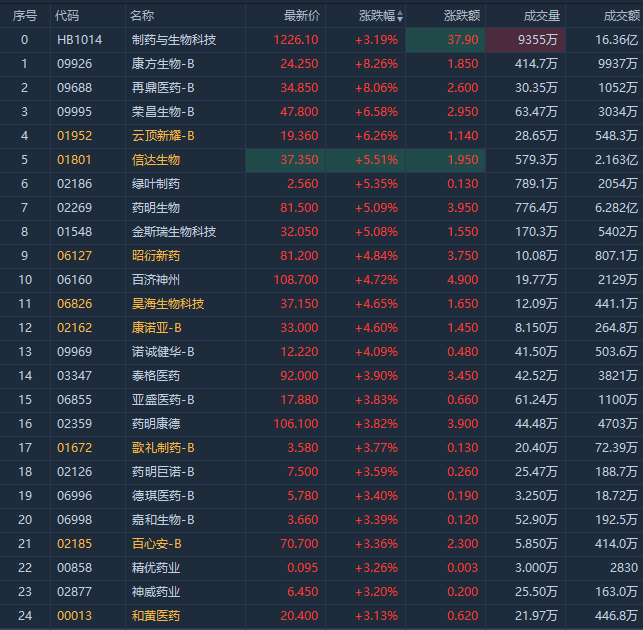643x630 pixels.
Task: Select 和黄医药 stock name
Action: point(156,616)
